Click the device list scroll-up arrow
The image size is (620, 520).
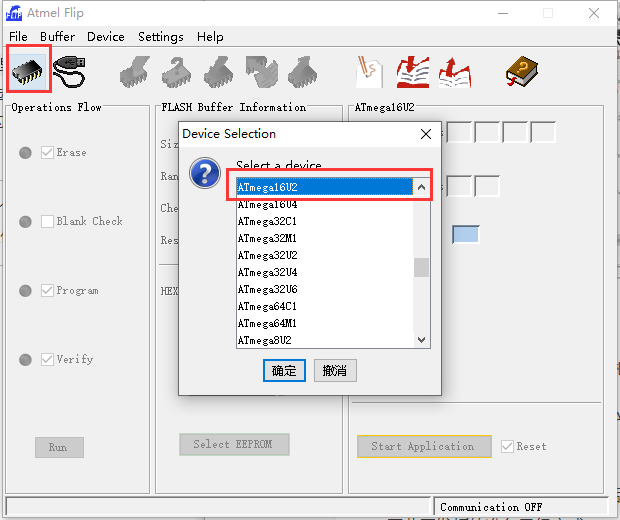421,187
